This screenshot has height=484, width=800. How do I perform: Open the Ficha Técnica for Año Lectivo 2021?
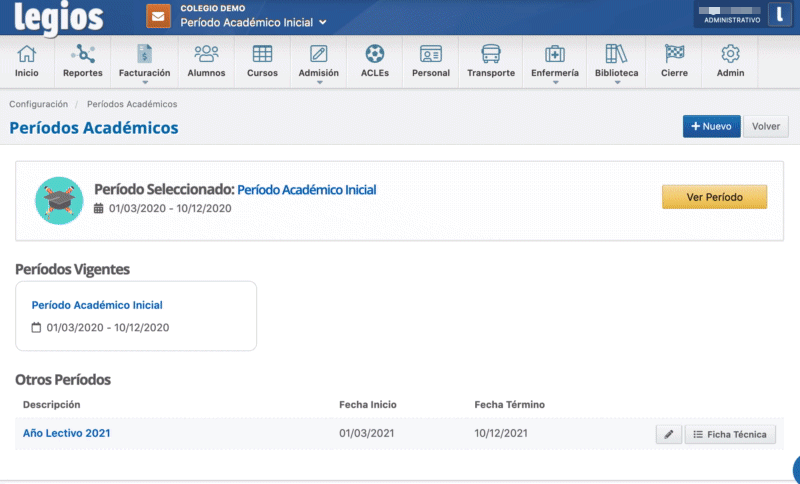coord(730,434)
